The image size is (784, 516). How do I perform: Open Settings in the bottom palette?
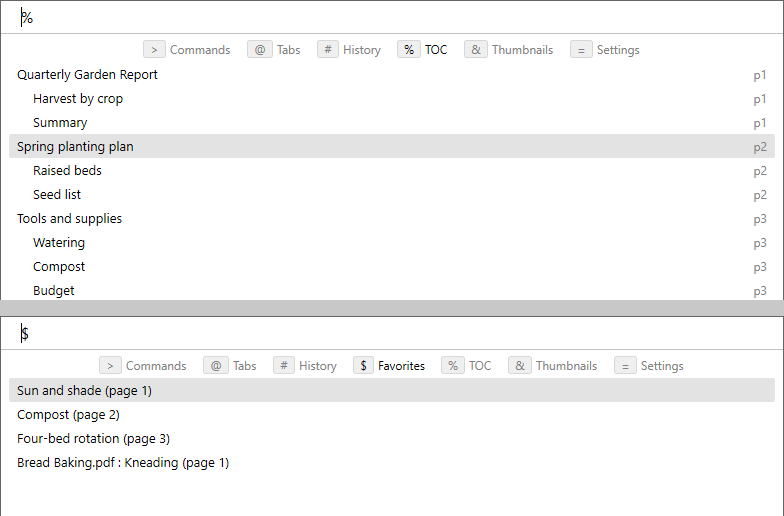[x=662, y=366]
